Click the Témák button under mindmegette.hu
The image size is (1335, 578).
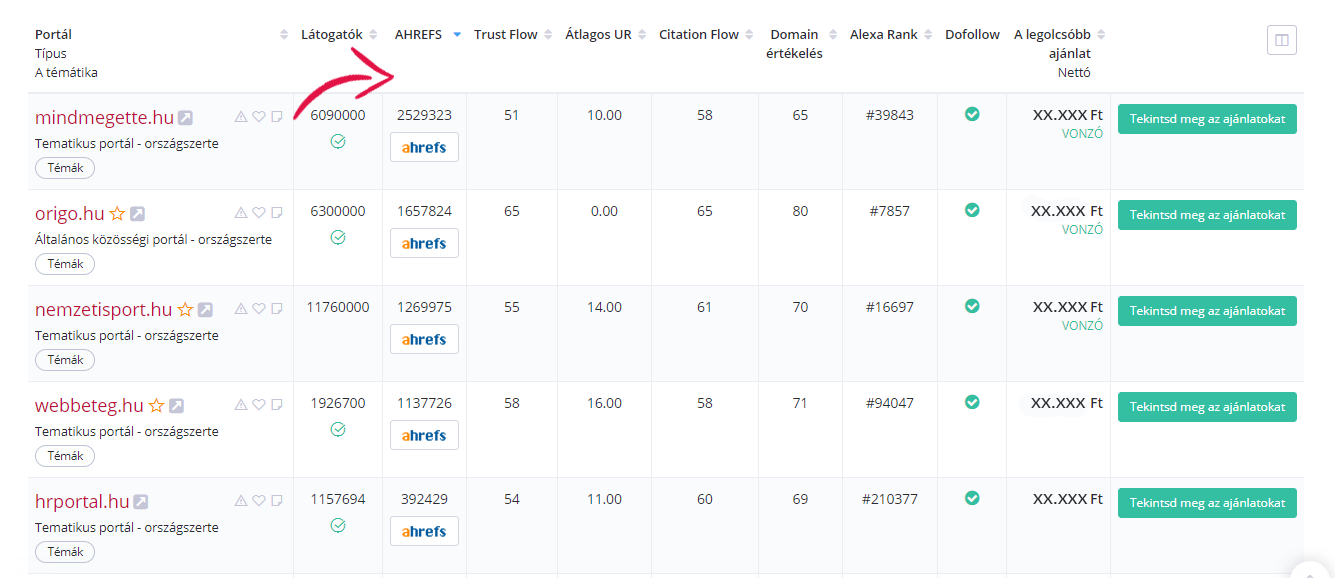pos(65,168)
